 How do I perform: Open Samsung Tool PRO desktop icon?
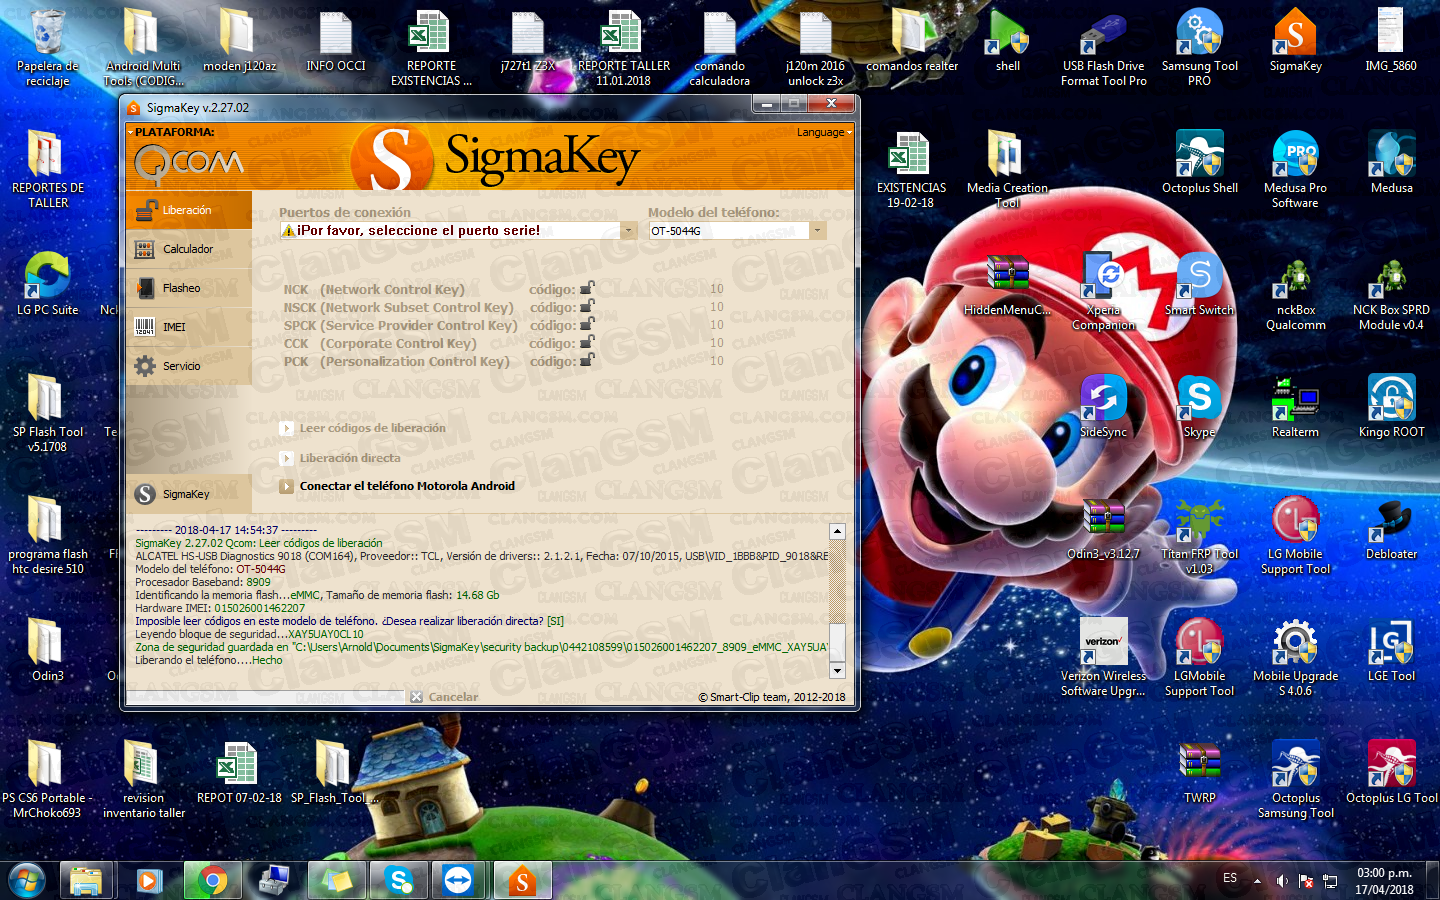click(1199, 47)
